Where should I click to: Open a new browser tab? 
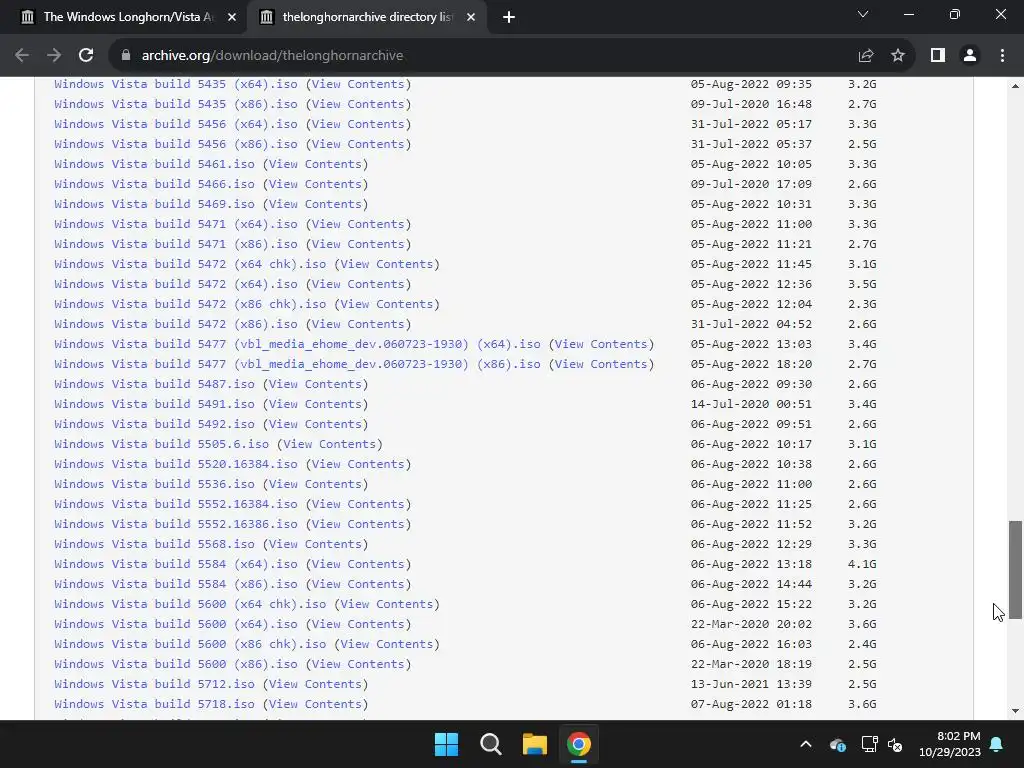509,17
